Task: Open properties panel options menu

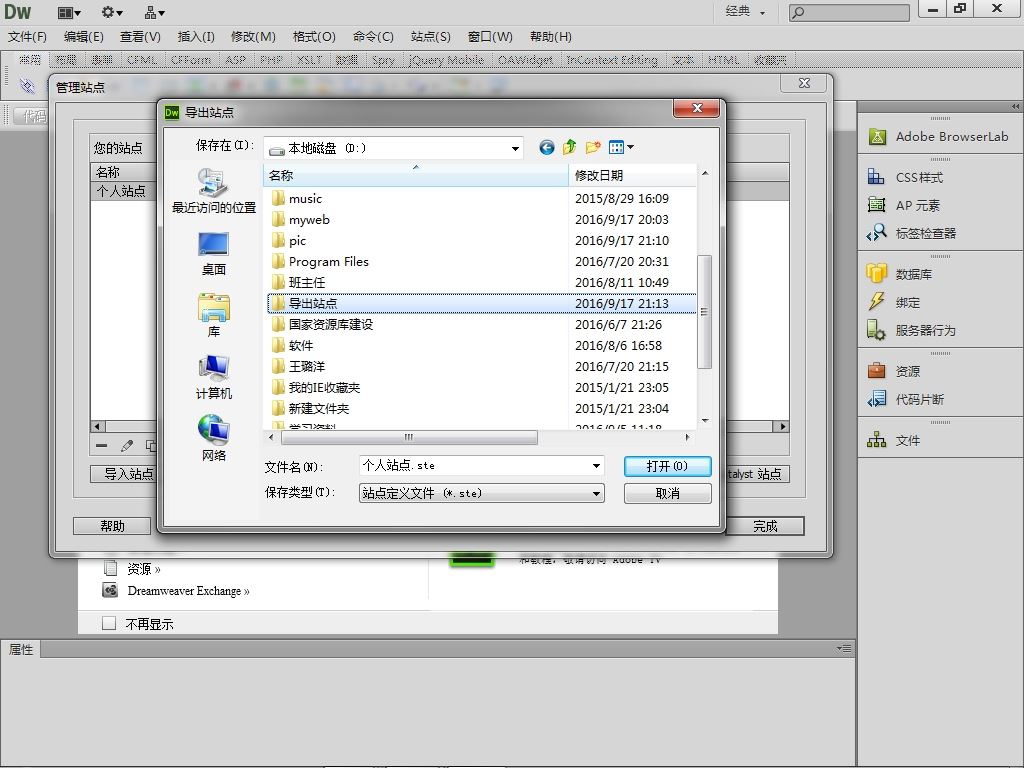Action: (x=844, y=648)
